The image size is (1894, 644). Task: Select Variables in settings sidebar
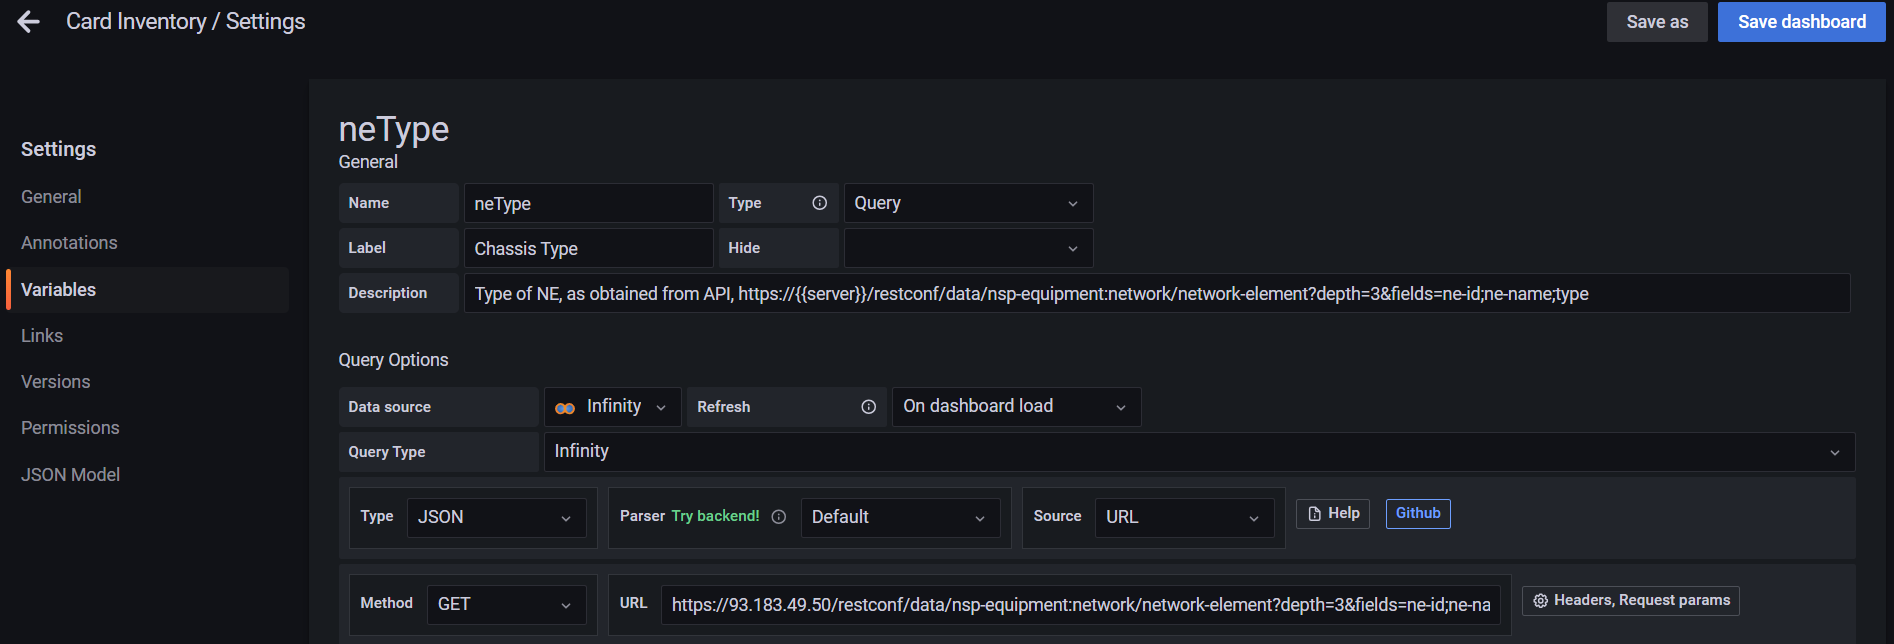[x=148, y=290]
